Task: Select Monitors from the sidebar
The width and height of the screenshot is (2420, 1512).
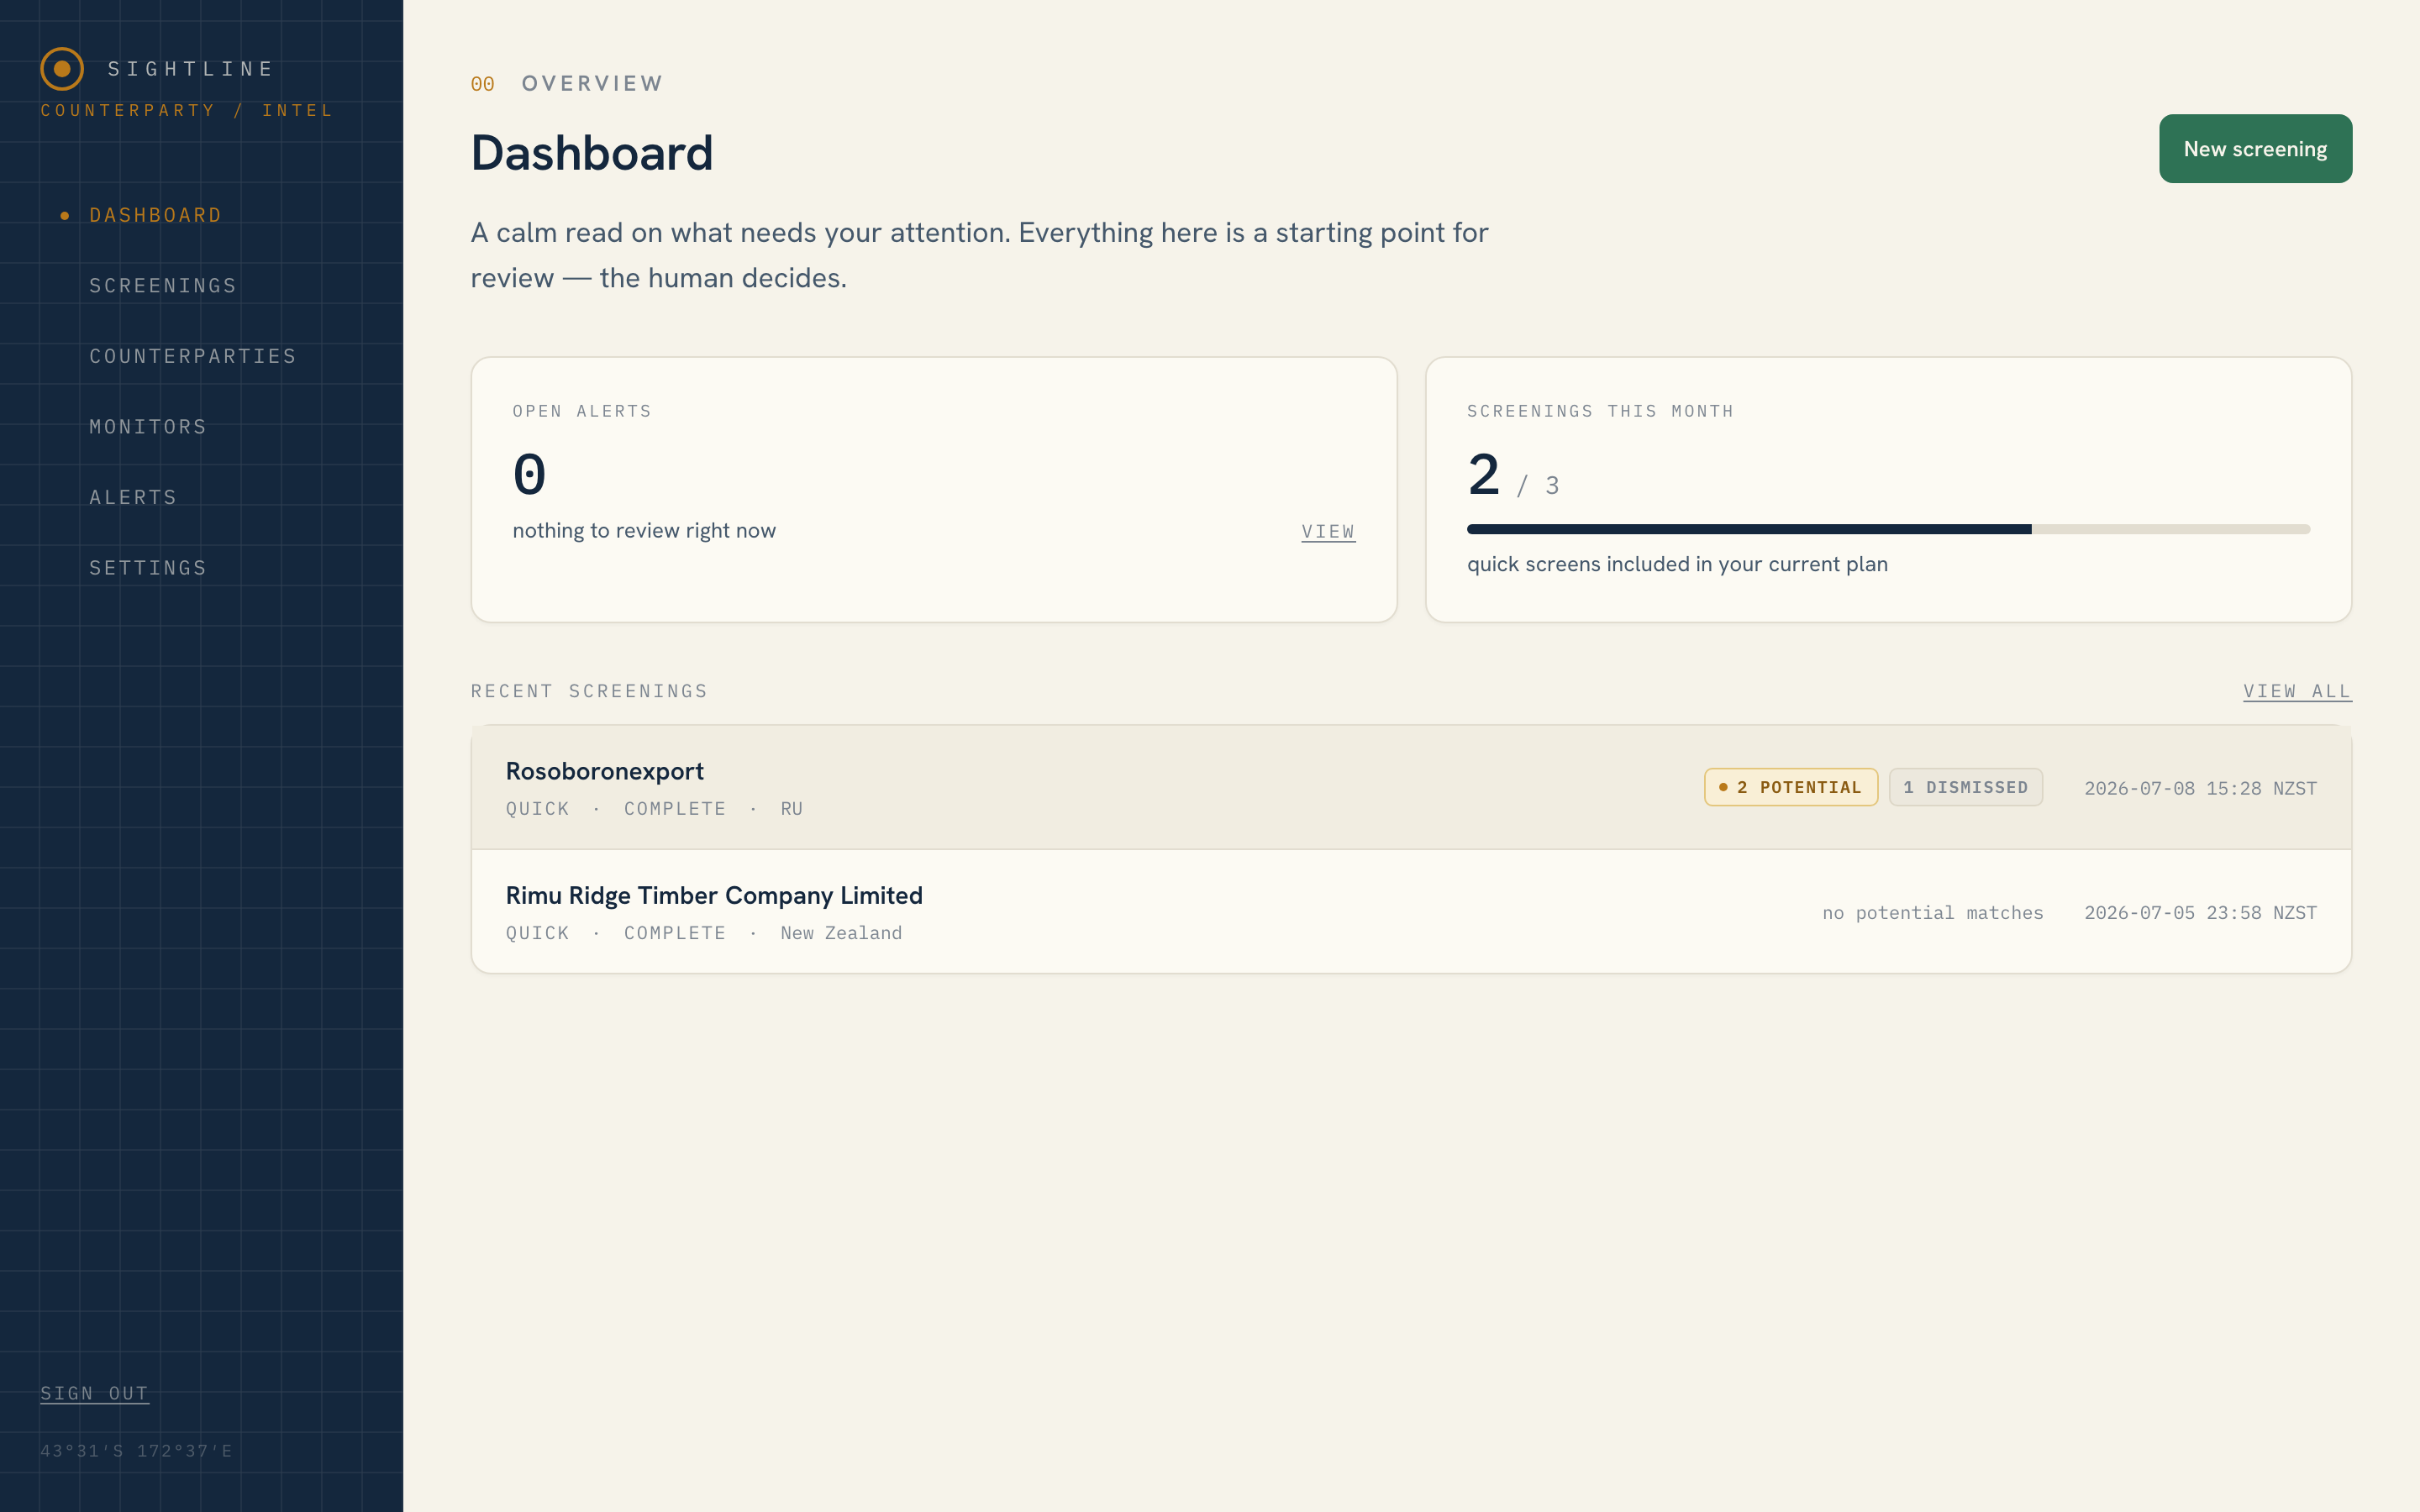Action: [148, 427]
